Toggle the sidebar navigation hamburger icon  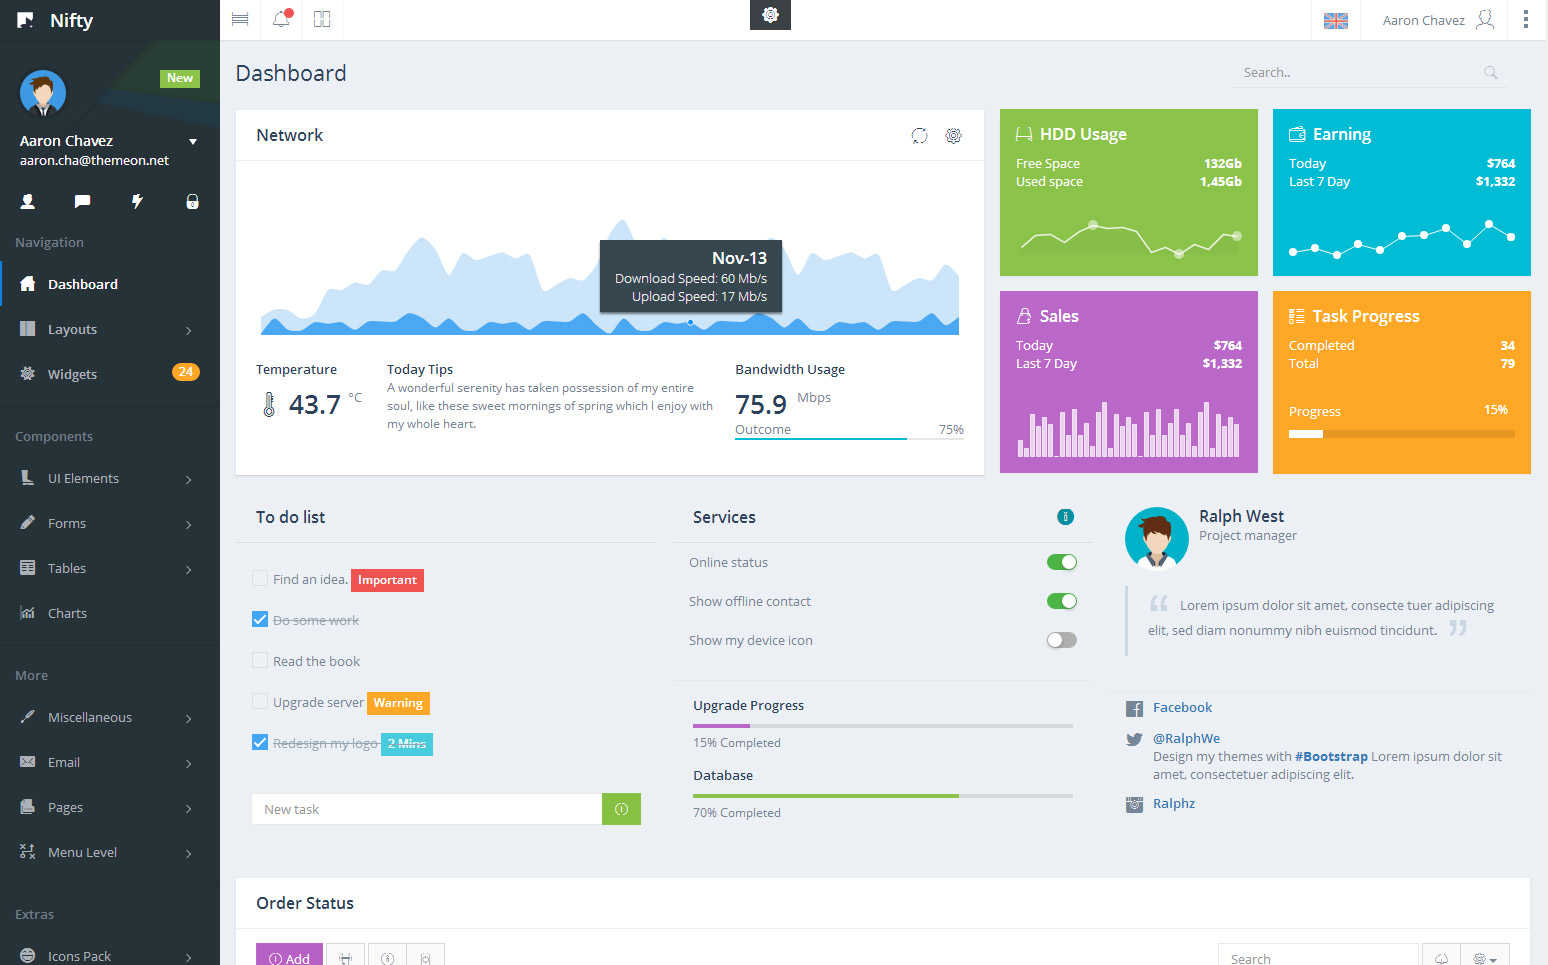[240, 19]
